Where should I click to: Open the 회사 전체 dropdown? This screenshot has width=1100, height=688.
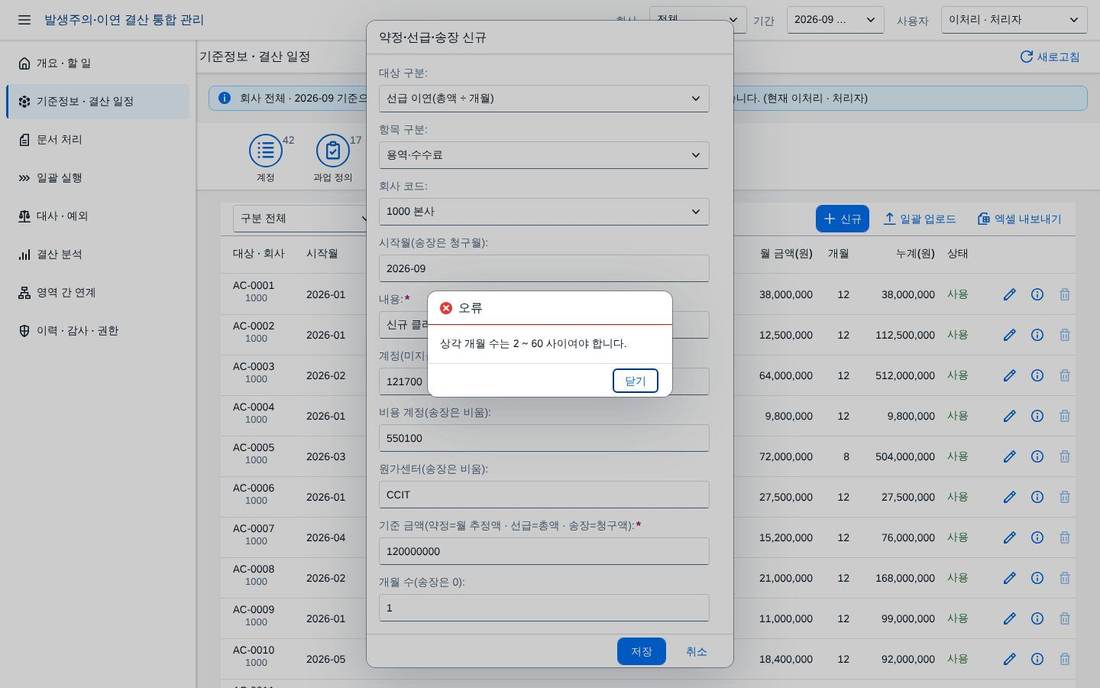(697, 20)
